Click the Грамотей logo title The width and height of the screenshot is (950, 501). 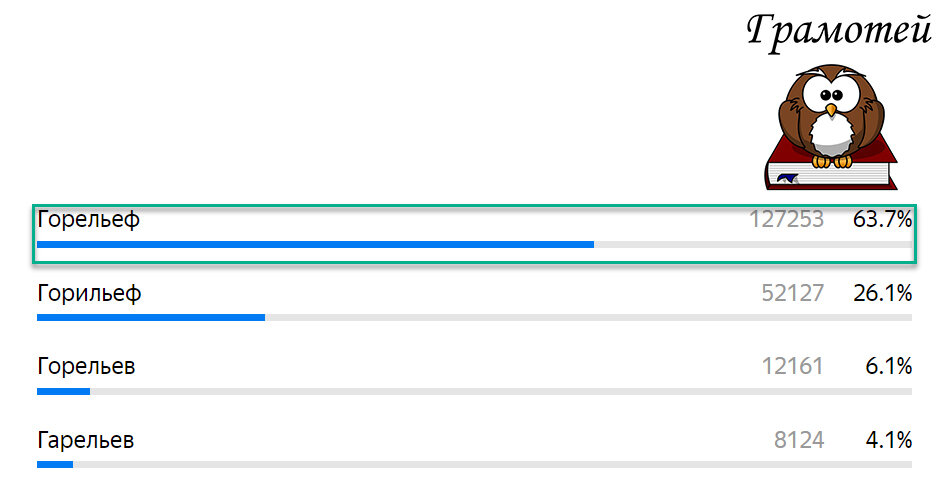pyautogui.click(x=839, y=32)
